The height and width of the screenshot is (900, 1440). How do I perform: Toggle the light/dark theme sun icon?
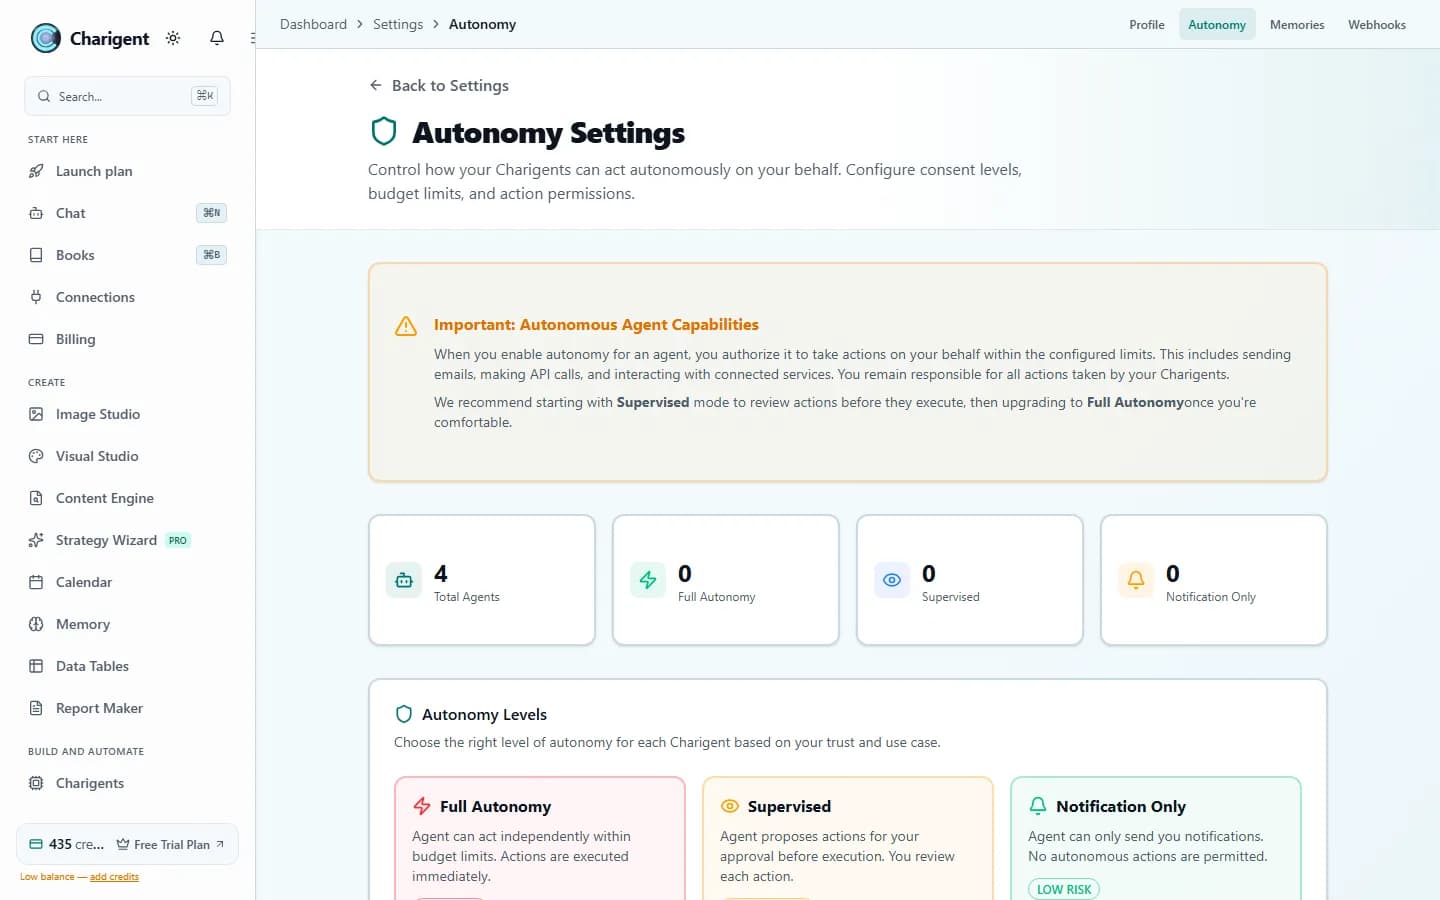(x=173, y=38)
